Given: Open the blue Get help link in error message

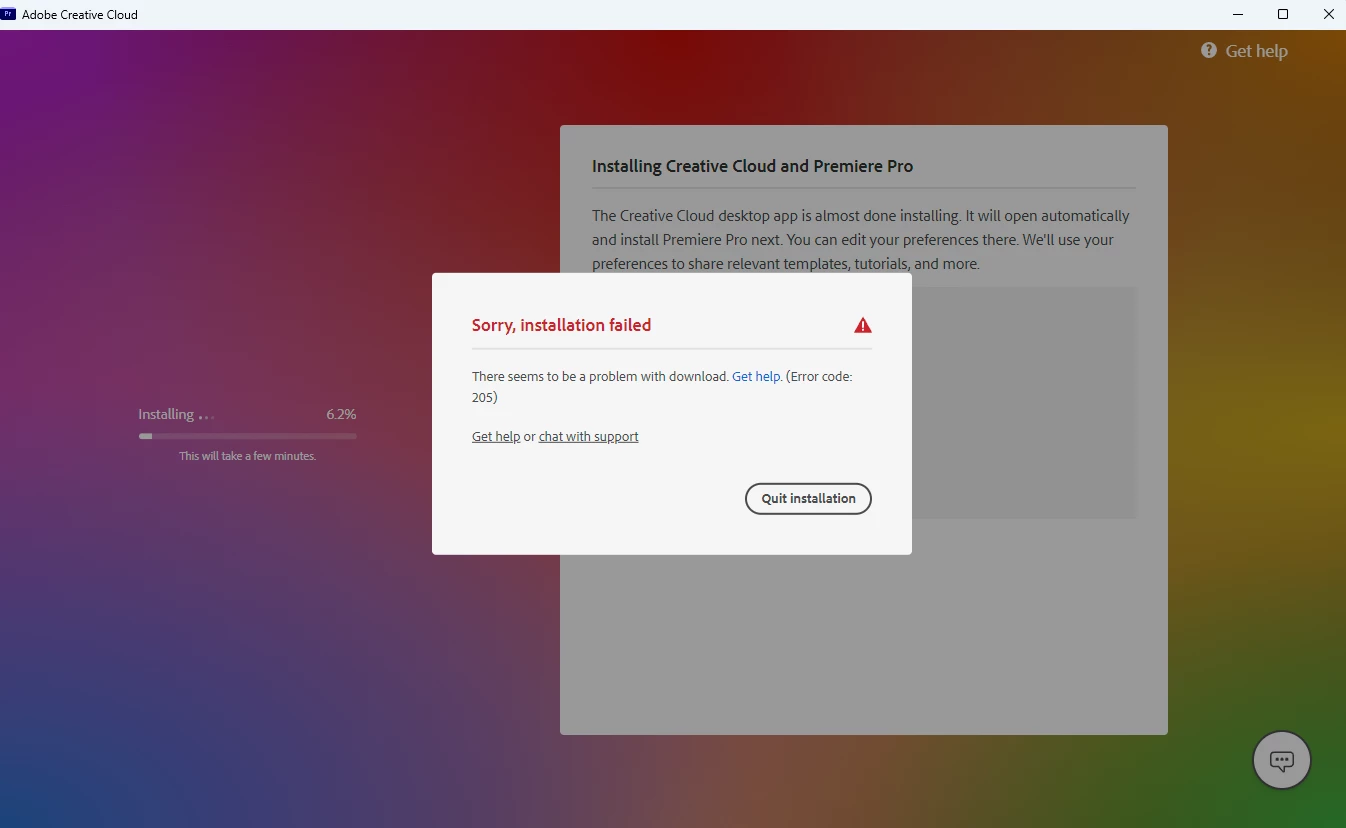Looking at the screenshot, I should (756, 377).
